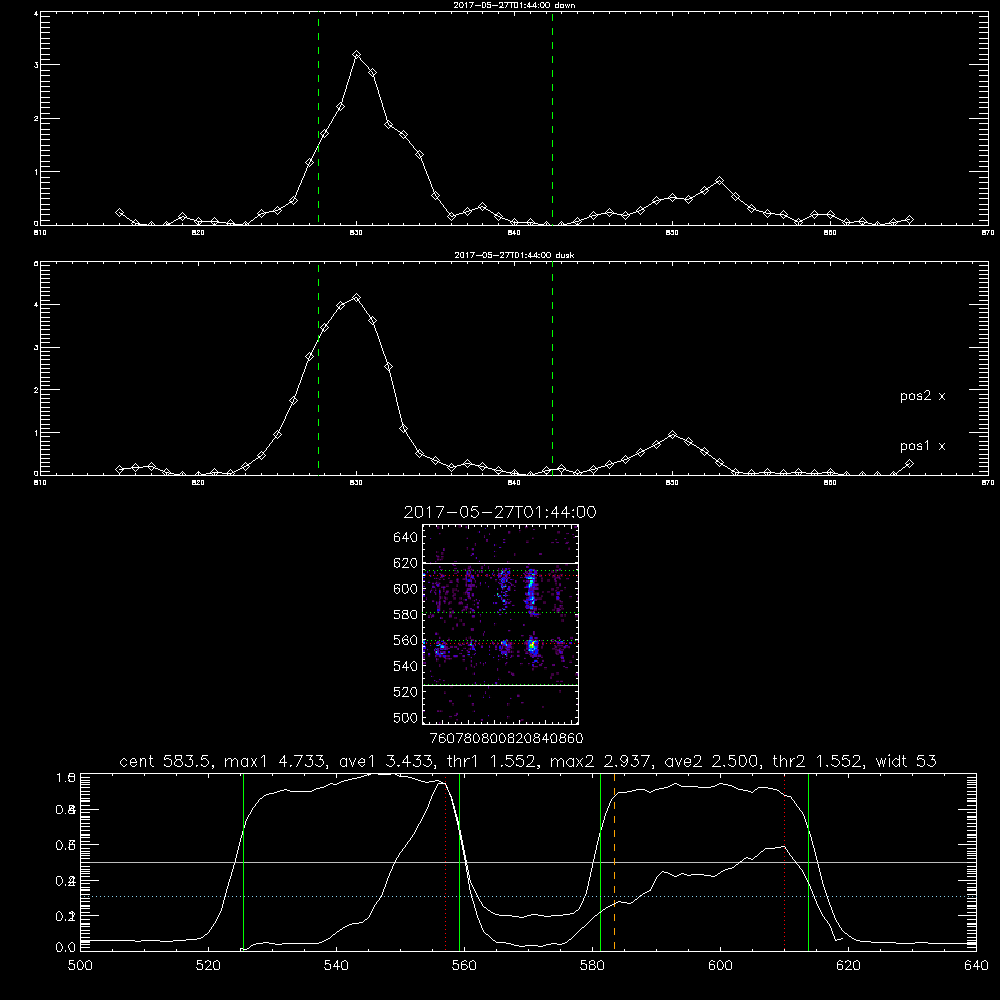Click the x-axis label "520" under the bottom plot
The image size is (1000, 1000).
point(208,966)
